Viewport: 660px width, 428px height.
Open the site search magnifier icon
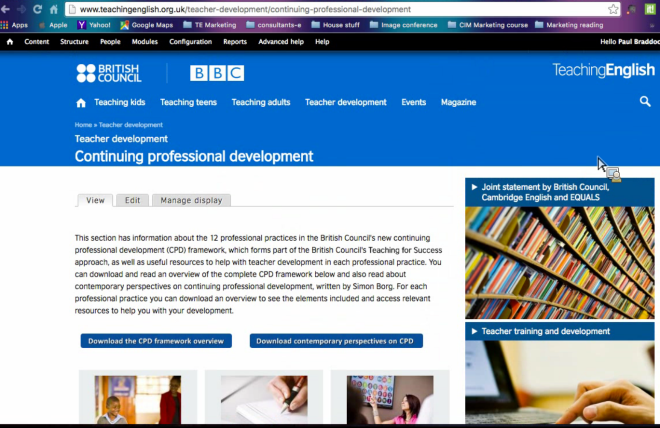tap(645, 102)
